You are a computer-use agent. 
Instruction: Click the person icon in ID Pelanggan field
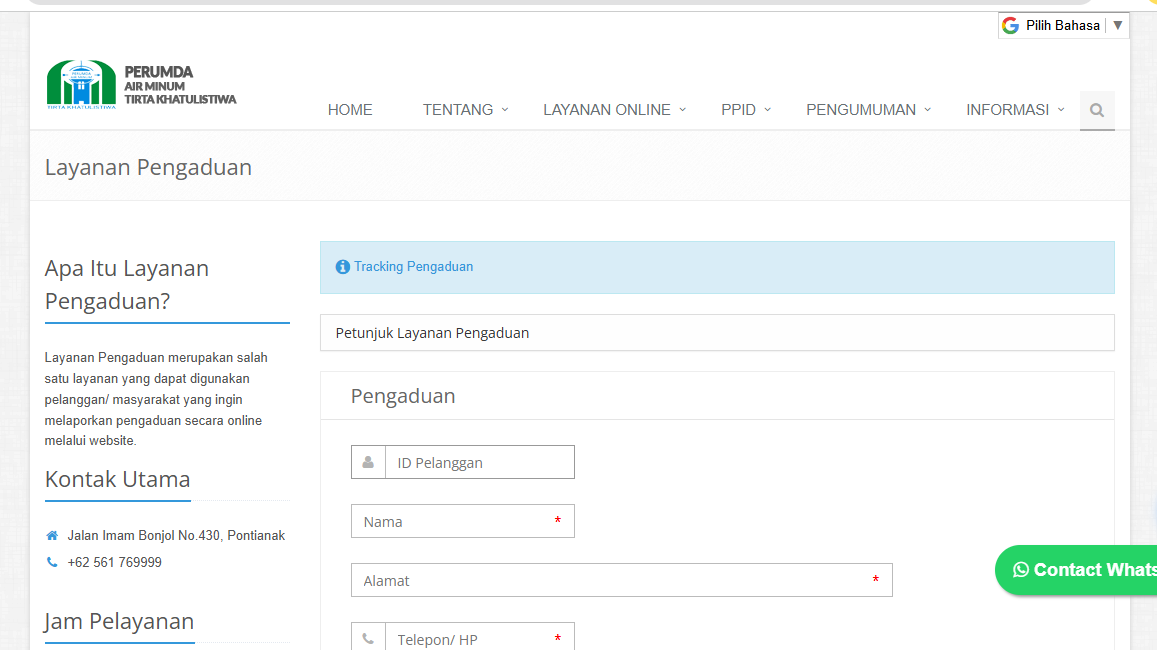[x=367, y=461]
